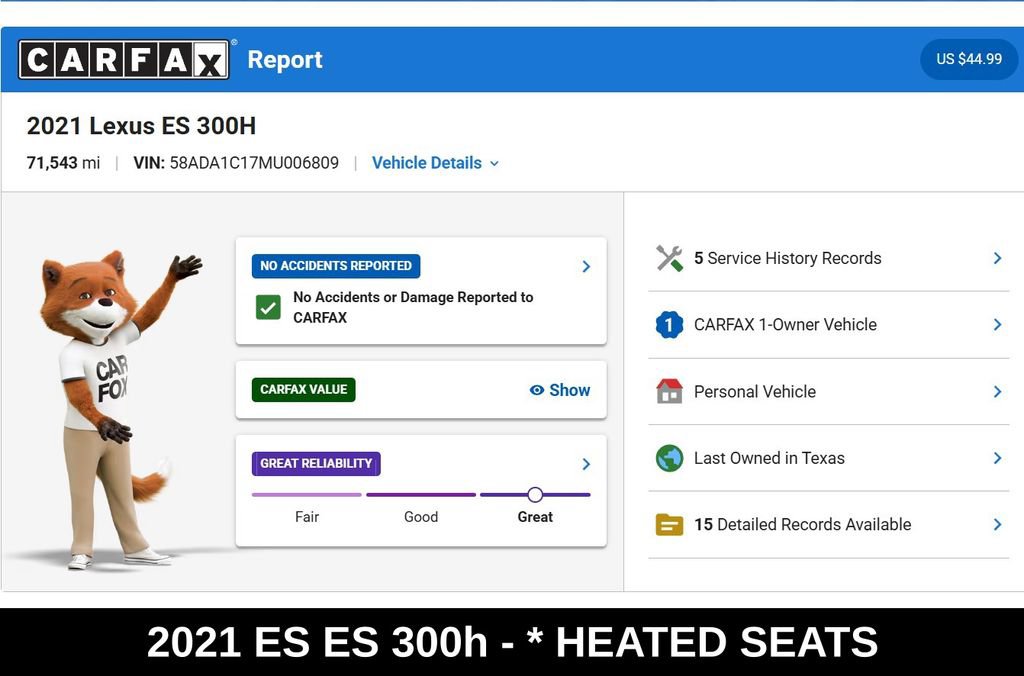The height and width of the screenshot is (676, 1024).
Task: Expand CARFAX 1-Owner Vehicle chevron
Action: (x=997, y=325)
